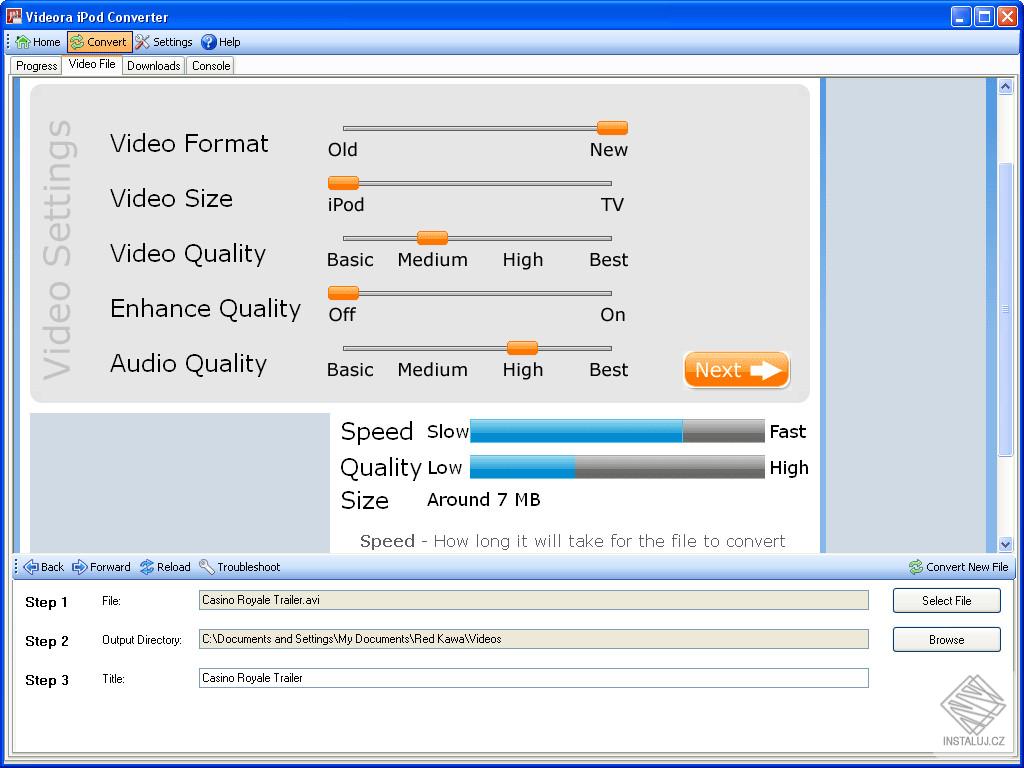Choose High under Video Quality

pyautogui.click(x=522, y=259)
